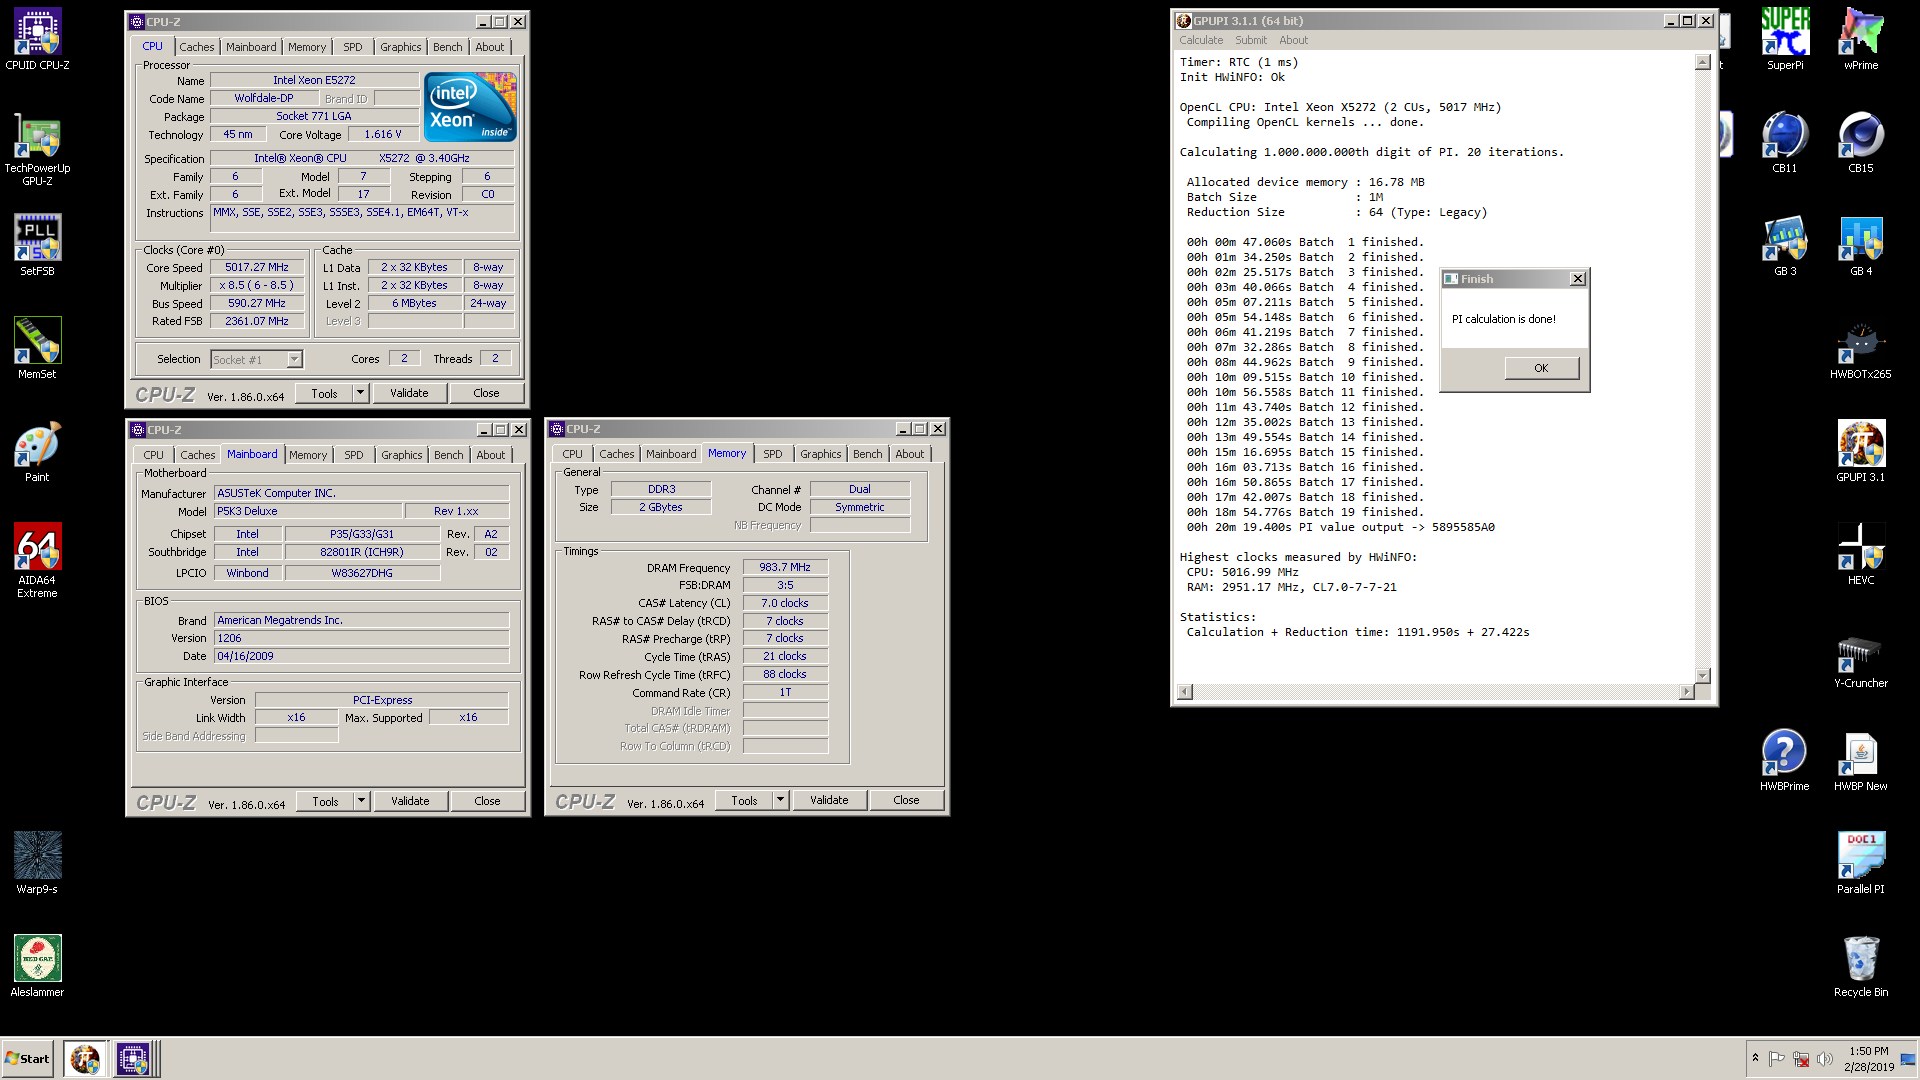Open Selection Socket #1 dropdown

294,359
